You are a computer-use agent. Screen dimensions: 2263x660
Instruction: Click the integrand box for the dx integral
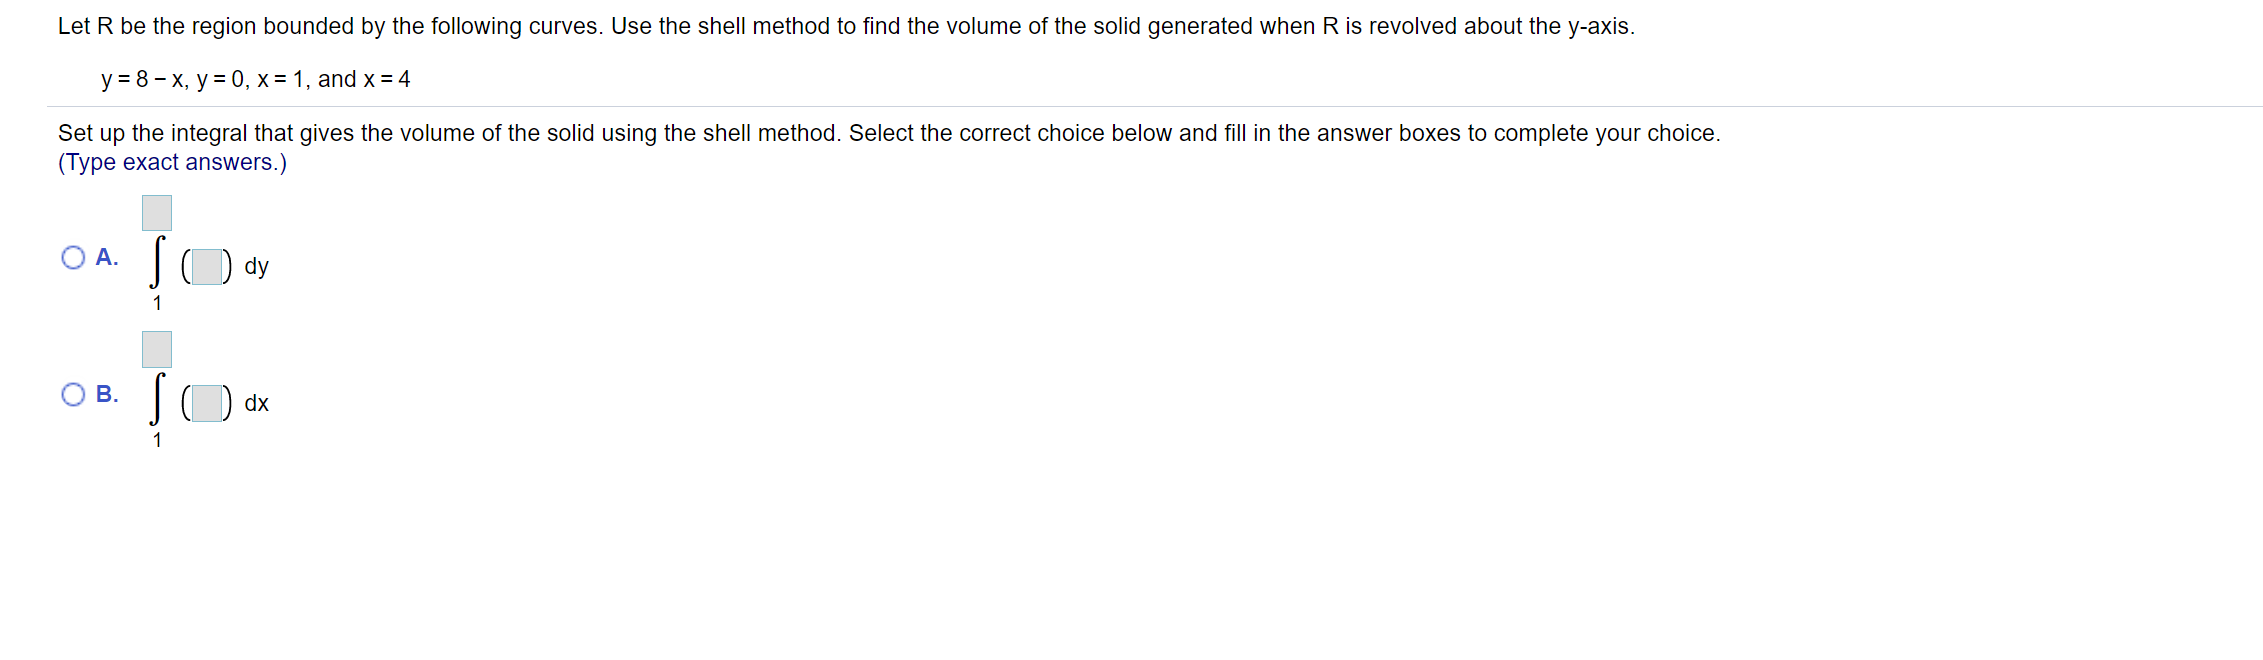(x=206, y=402)
